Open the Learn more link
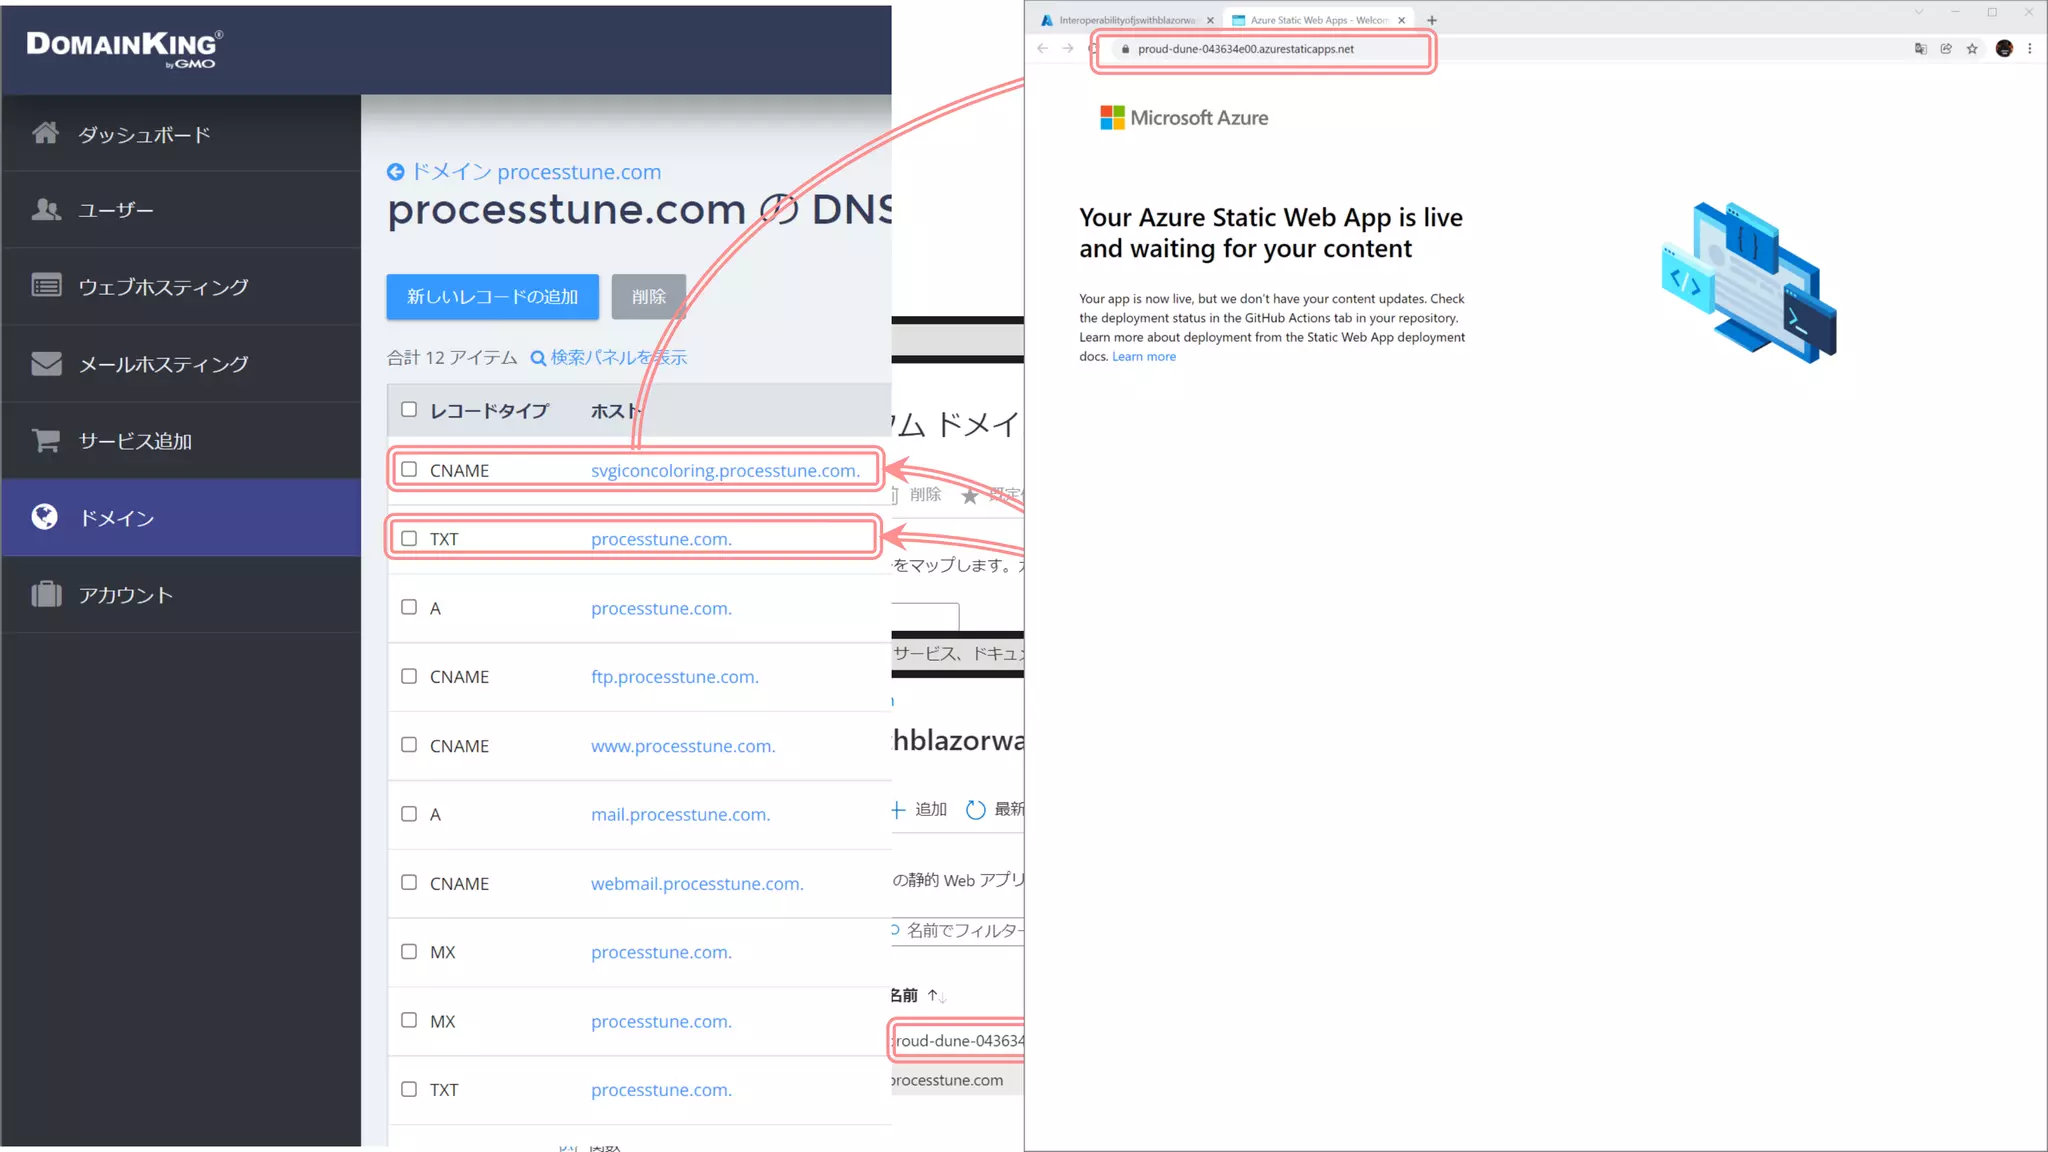The width and height of the screenshot is (2048, 1152). click(x=1144, y=357)
